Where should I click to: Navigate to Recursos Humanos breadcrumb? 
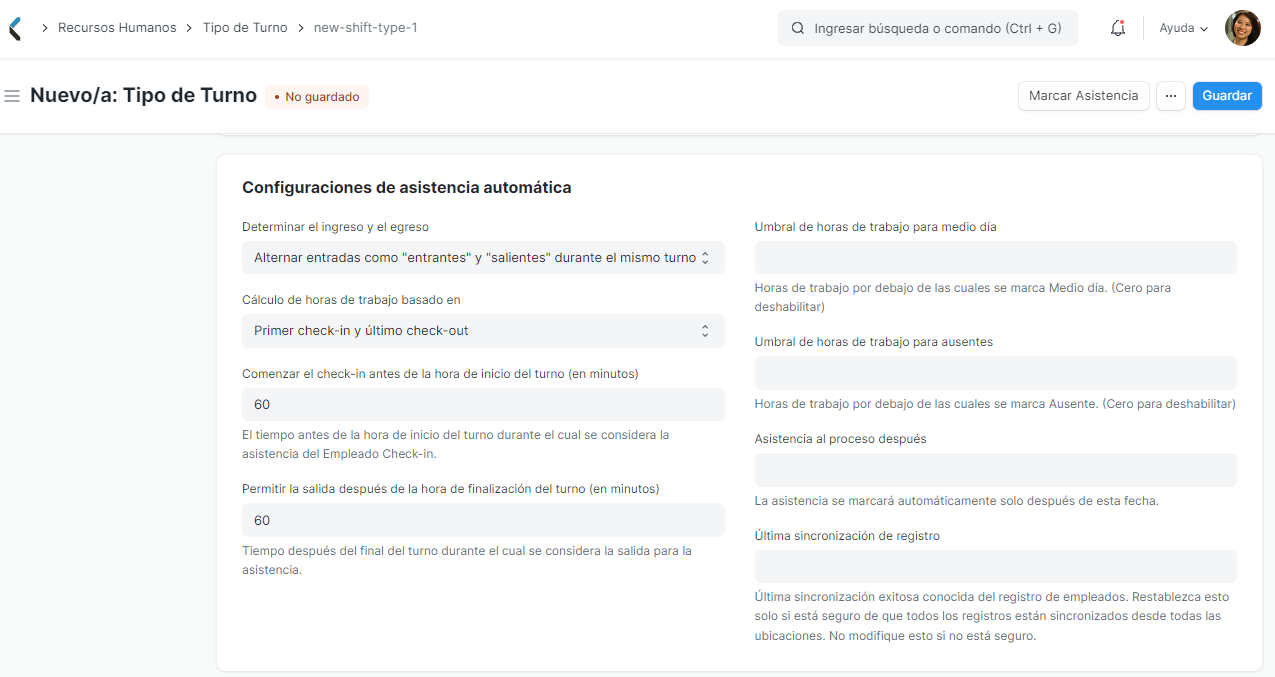117,27
